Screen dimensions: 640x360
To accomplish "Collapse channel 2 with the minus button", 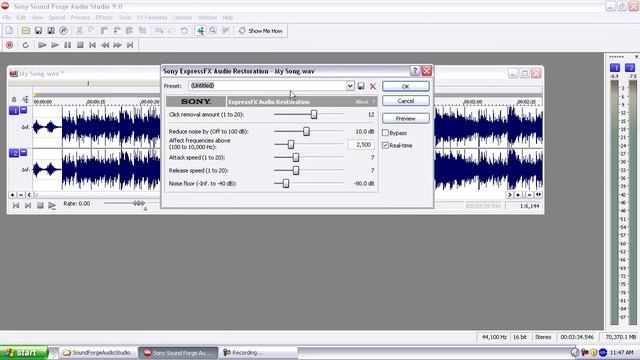I will (24, 152).
